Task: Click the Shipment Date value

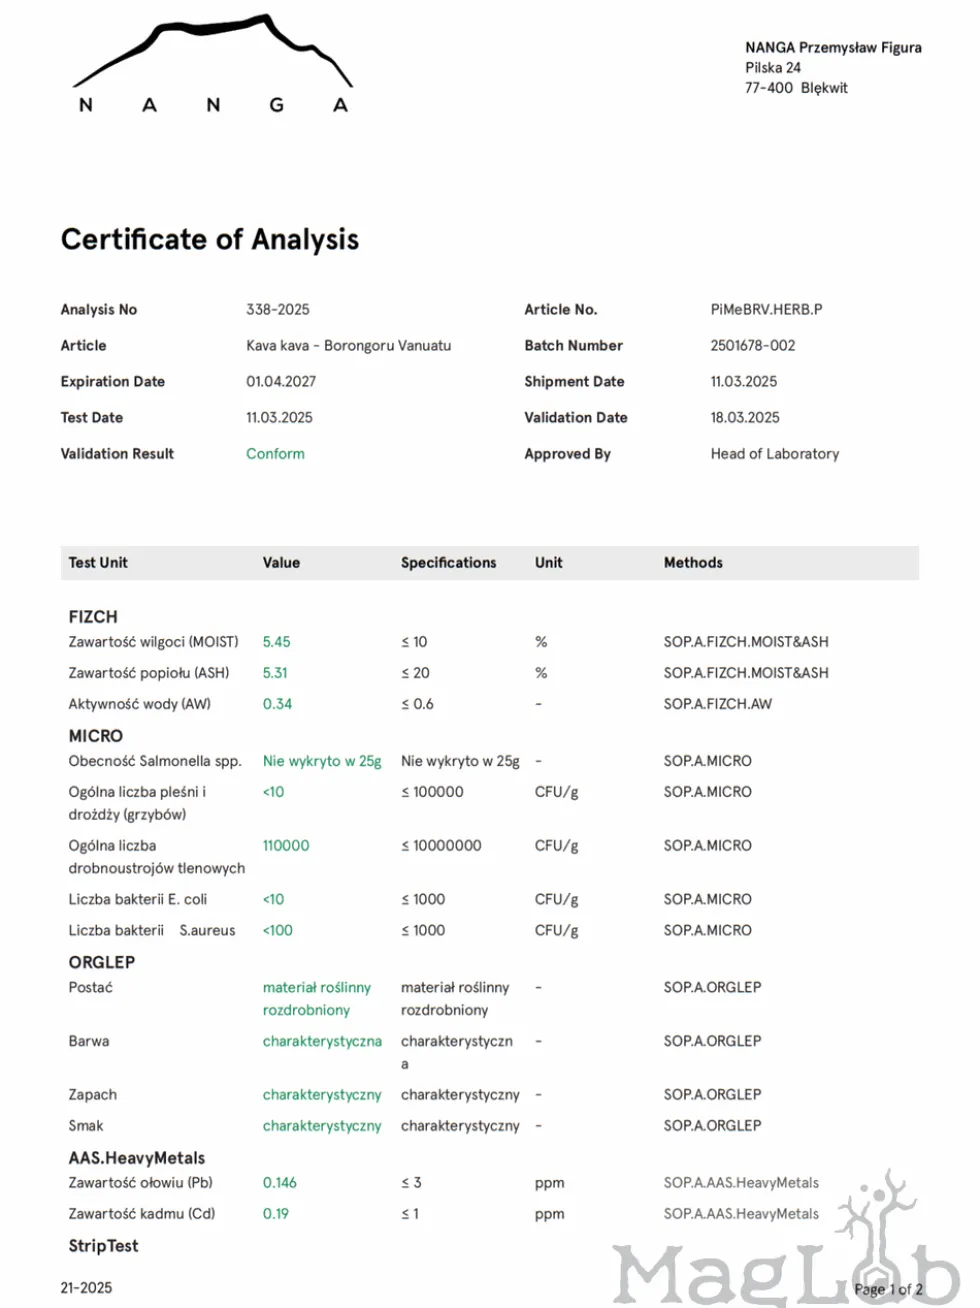Action: [744, 382]
